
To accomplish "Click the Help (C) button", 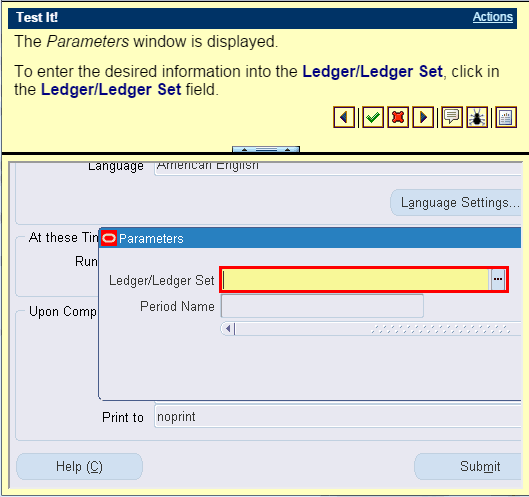I will point(79,466).
